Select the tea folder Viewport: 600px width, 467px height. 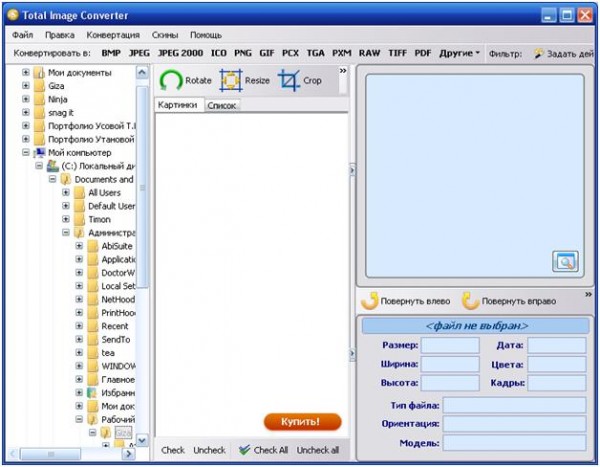[x=108, y=353]
